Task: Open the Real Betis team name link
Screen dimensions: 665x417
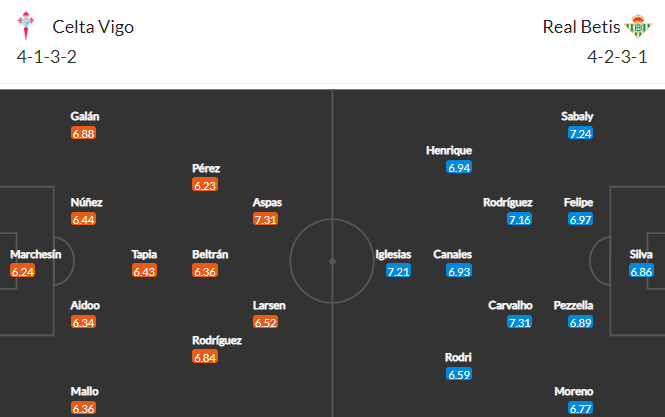Action: pyautogui.click(x=581, y=27)
